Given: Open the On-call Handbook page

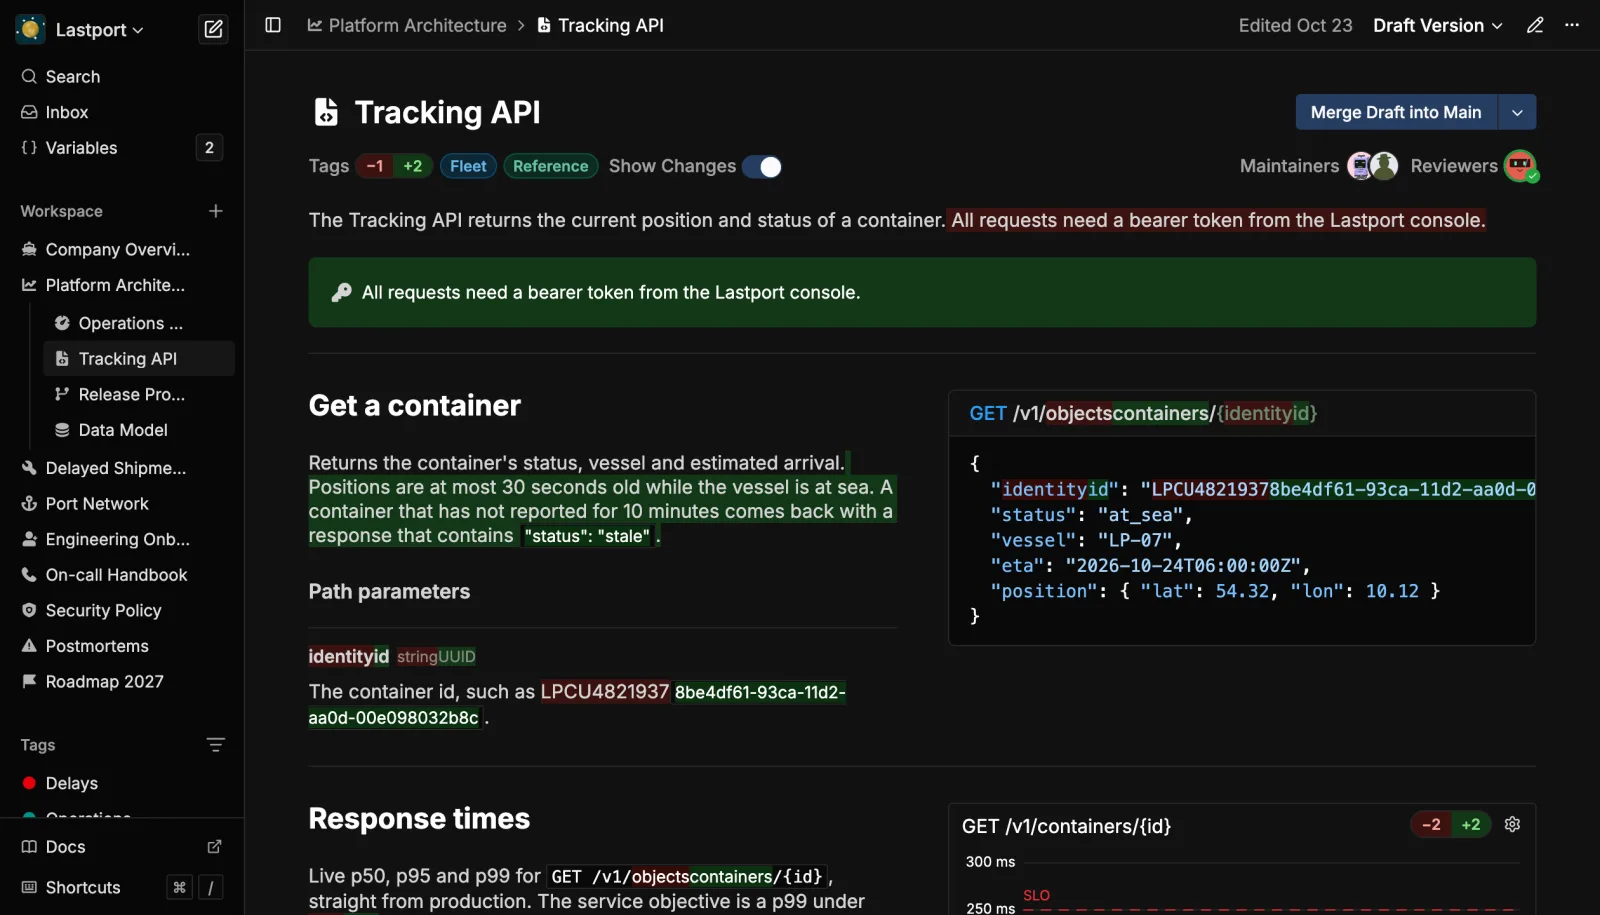Looking at the screenshot, I should coord(122,575).
